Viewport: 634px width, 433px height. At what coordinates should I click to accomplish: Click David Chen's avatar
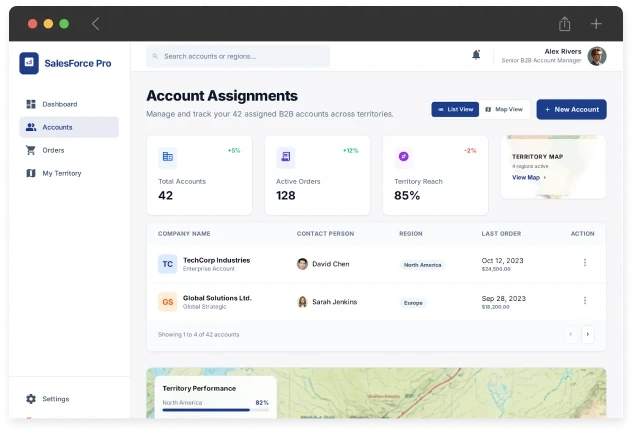(x=302, y=264)
